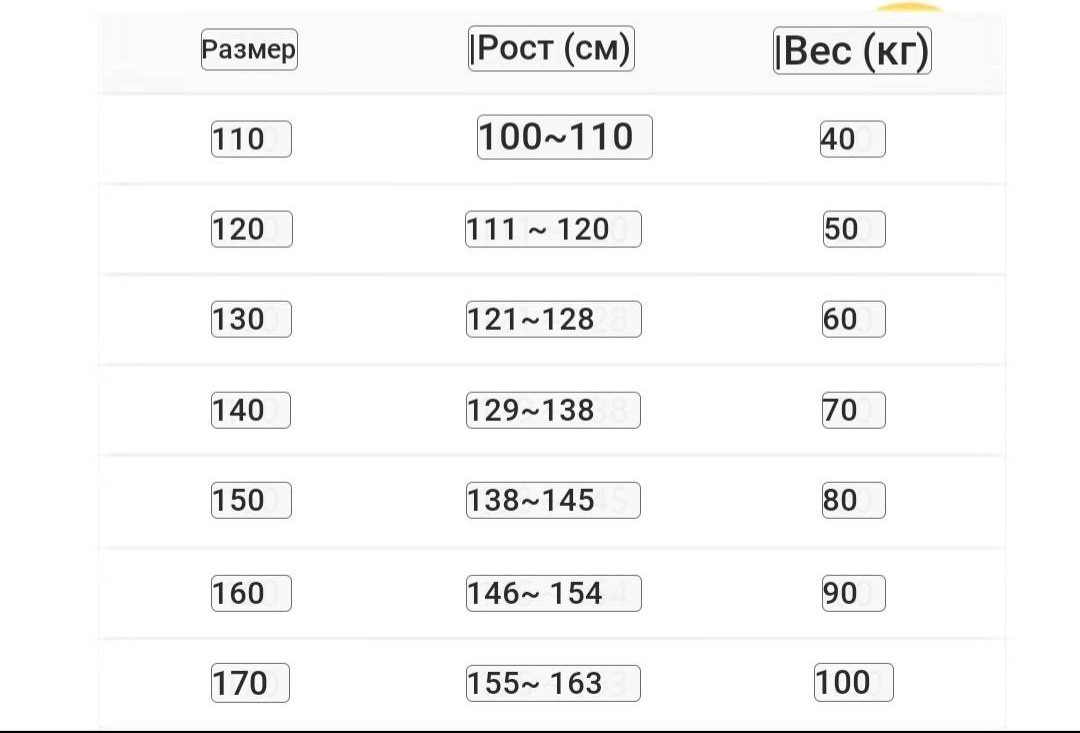
Task: Select the Рост (см) header box
Action: pyautogui.click(x=551, y=49)
